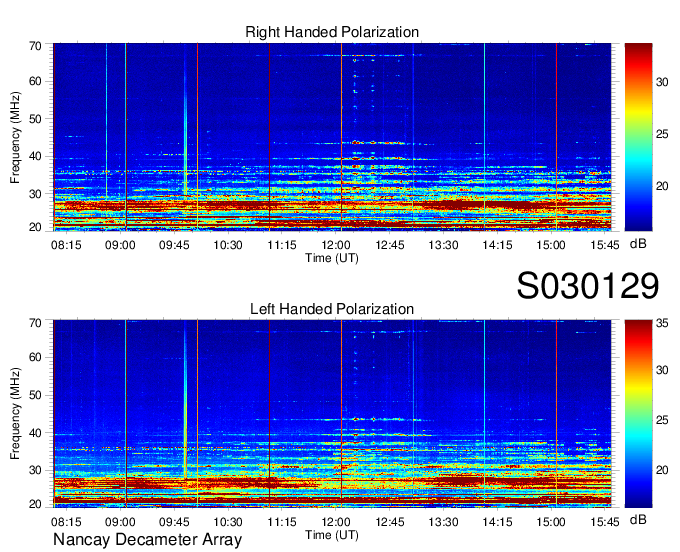Click the '11:15' time tick of Right Handed plot
This screenshot has width=680, height=552.
tap(282, 245)
